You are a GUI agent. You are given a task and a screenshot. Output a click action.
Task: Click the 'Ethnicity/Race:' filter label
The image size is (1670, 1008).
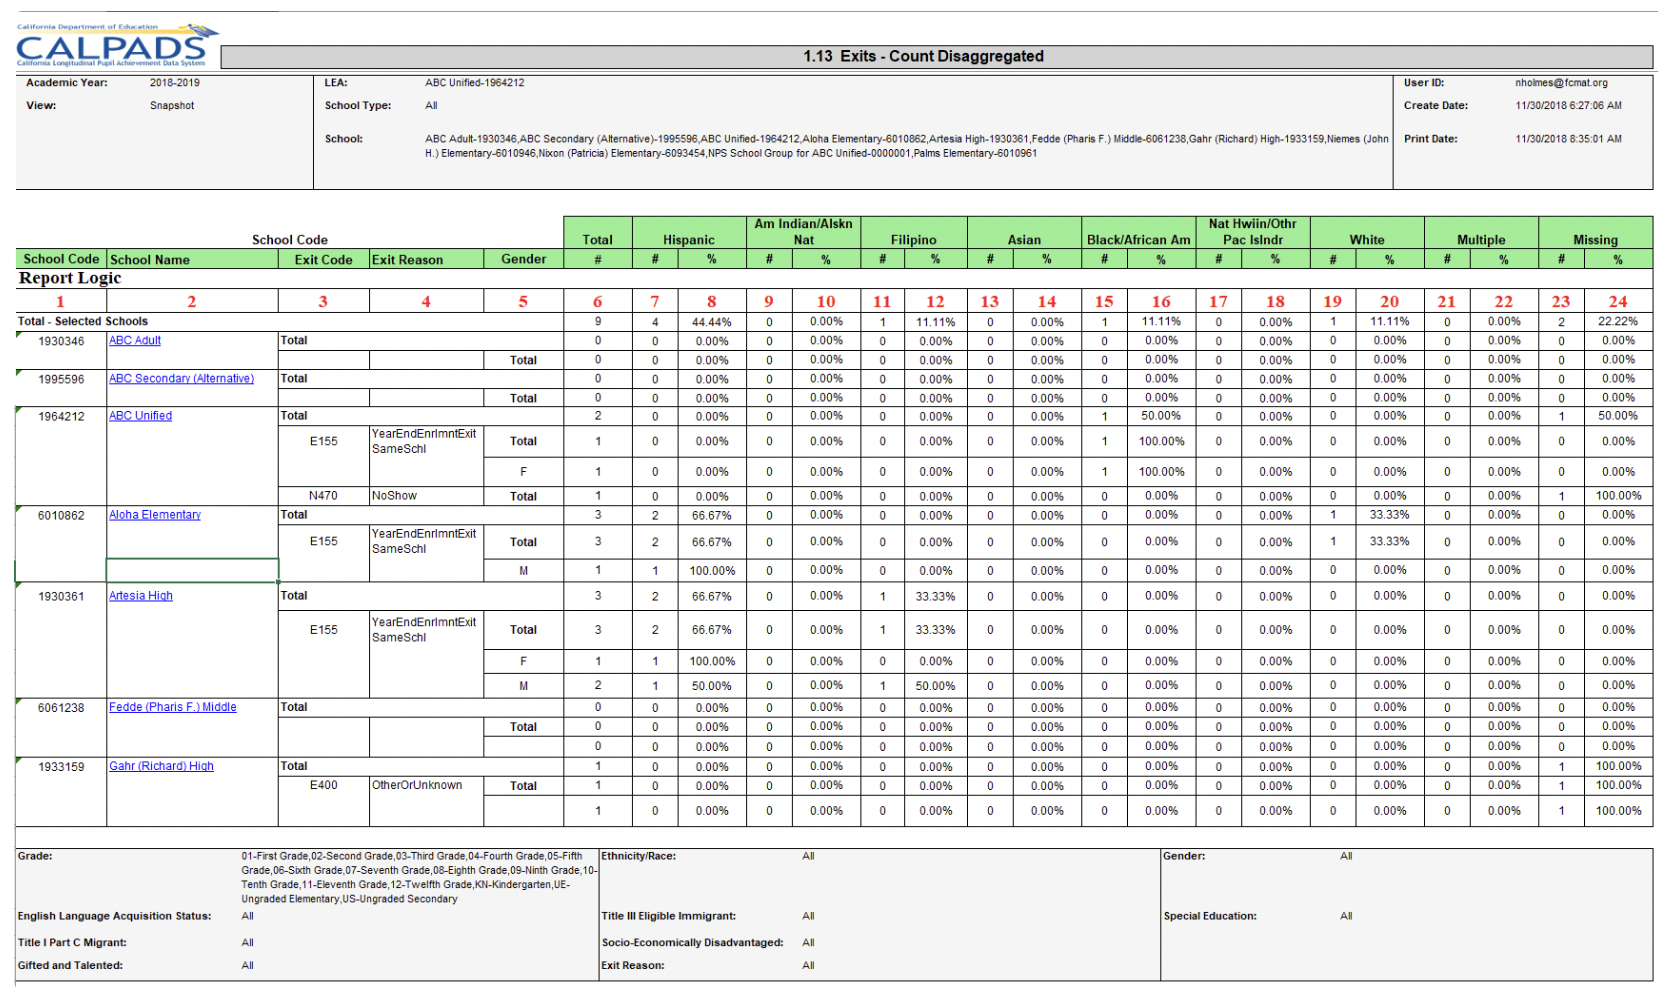(639, 856)
